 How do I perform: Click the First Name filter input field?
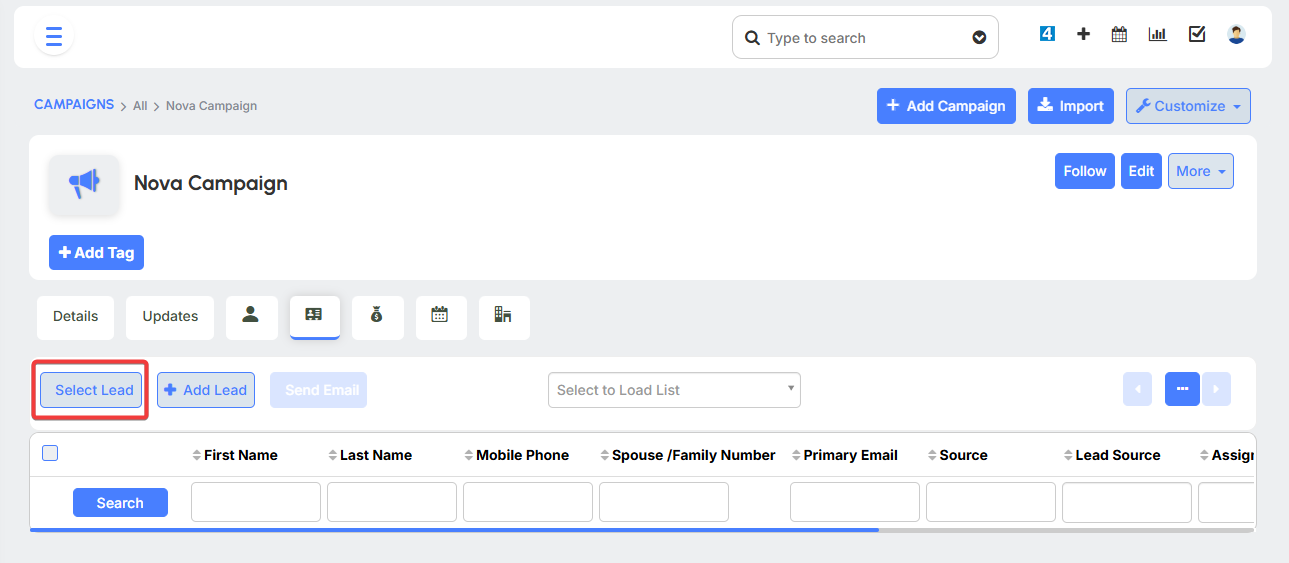tap(255, 502)
